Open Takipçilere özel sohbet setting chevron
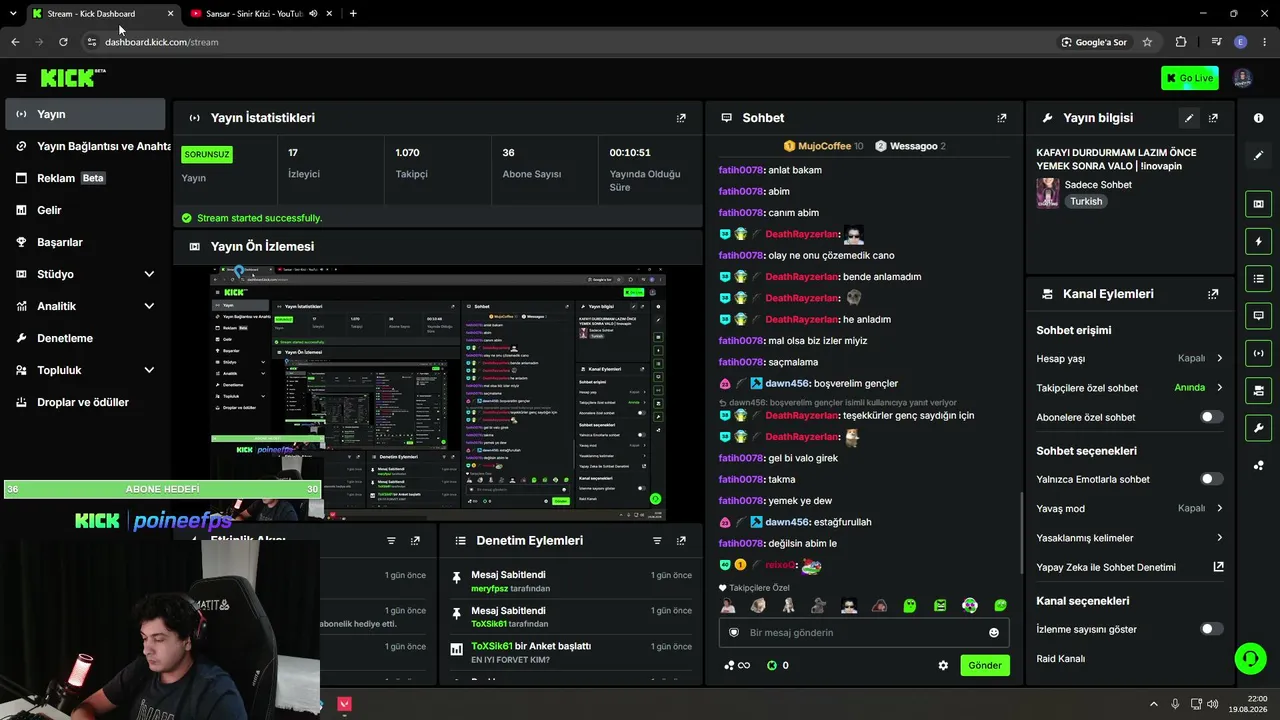Viewport: 1280px width, 720px height. tap(1219, 388)
